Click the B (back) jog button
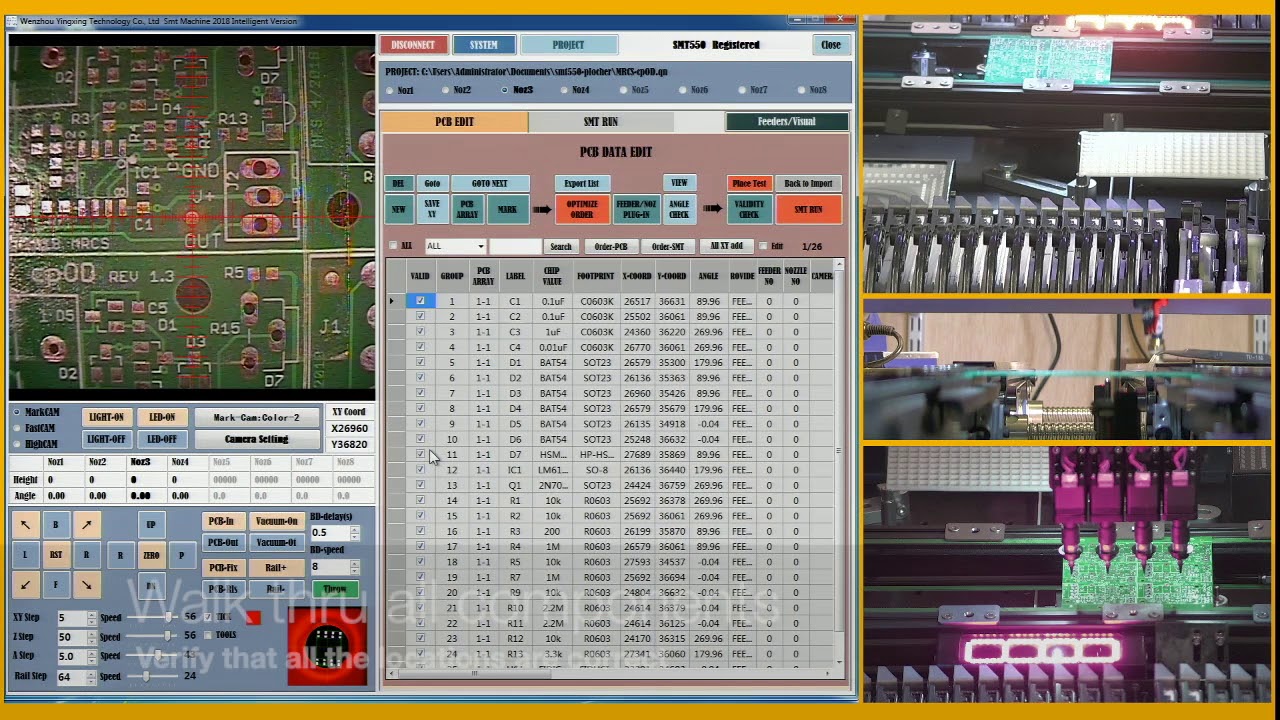Screen dimensions: 1280x720 (x=56, y=524)
